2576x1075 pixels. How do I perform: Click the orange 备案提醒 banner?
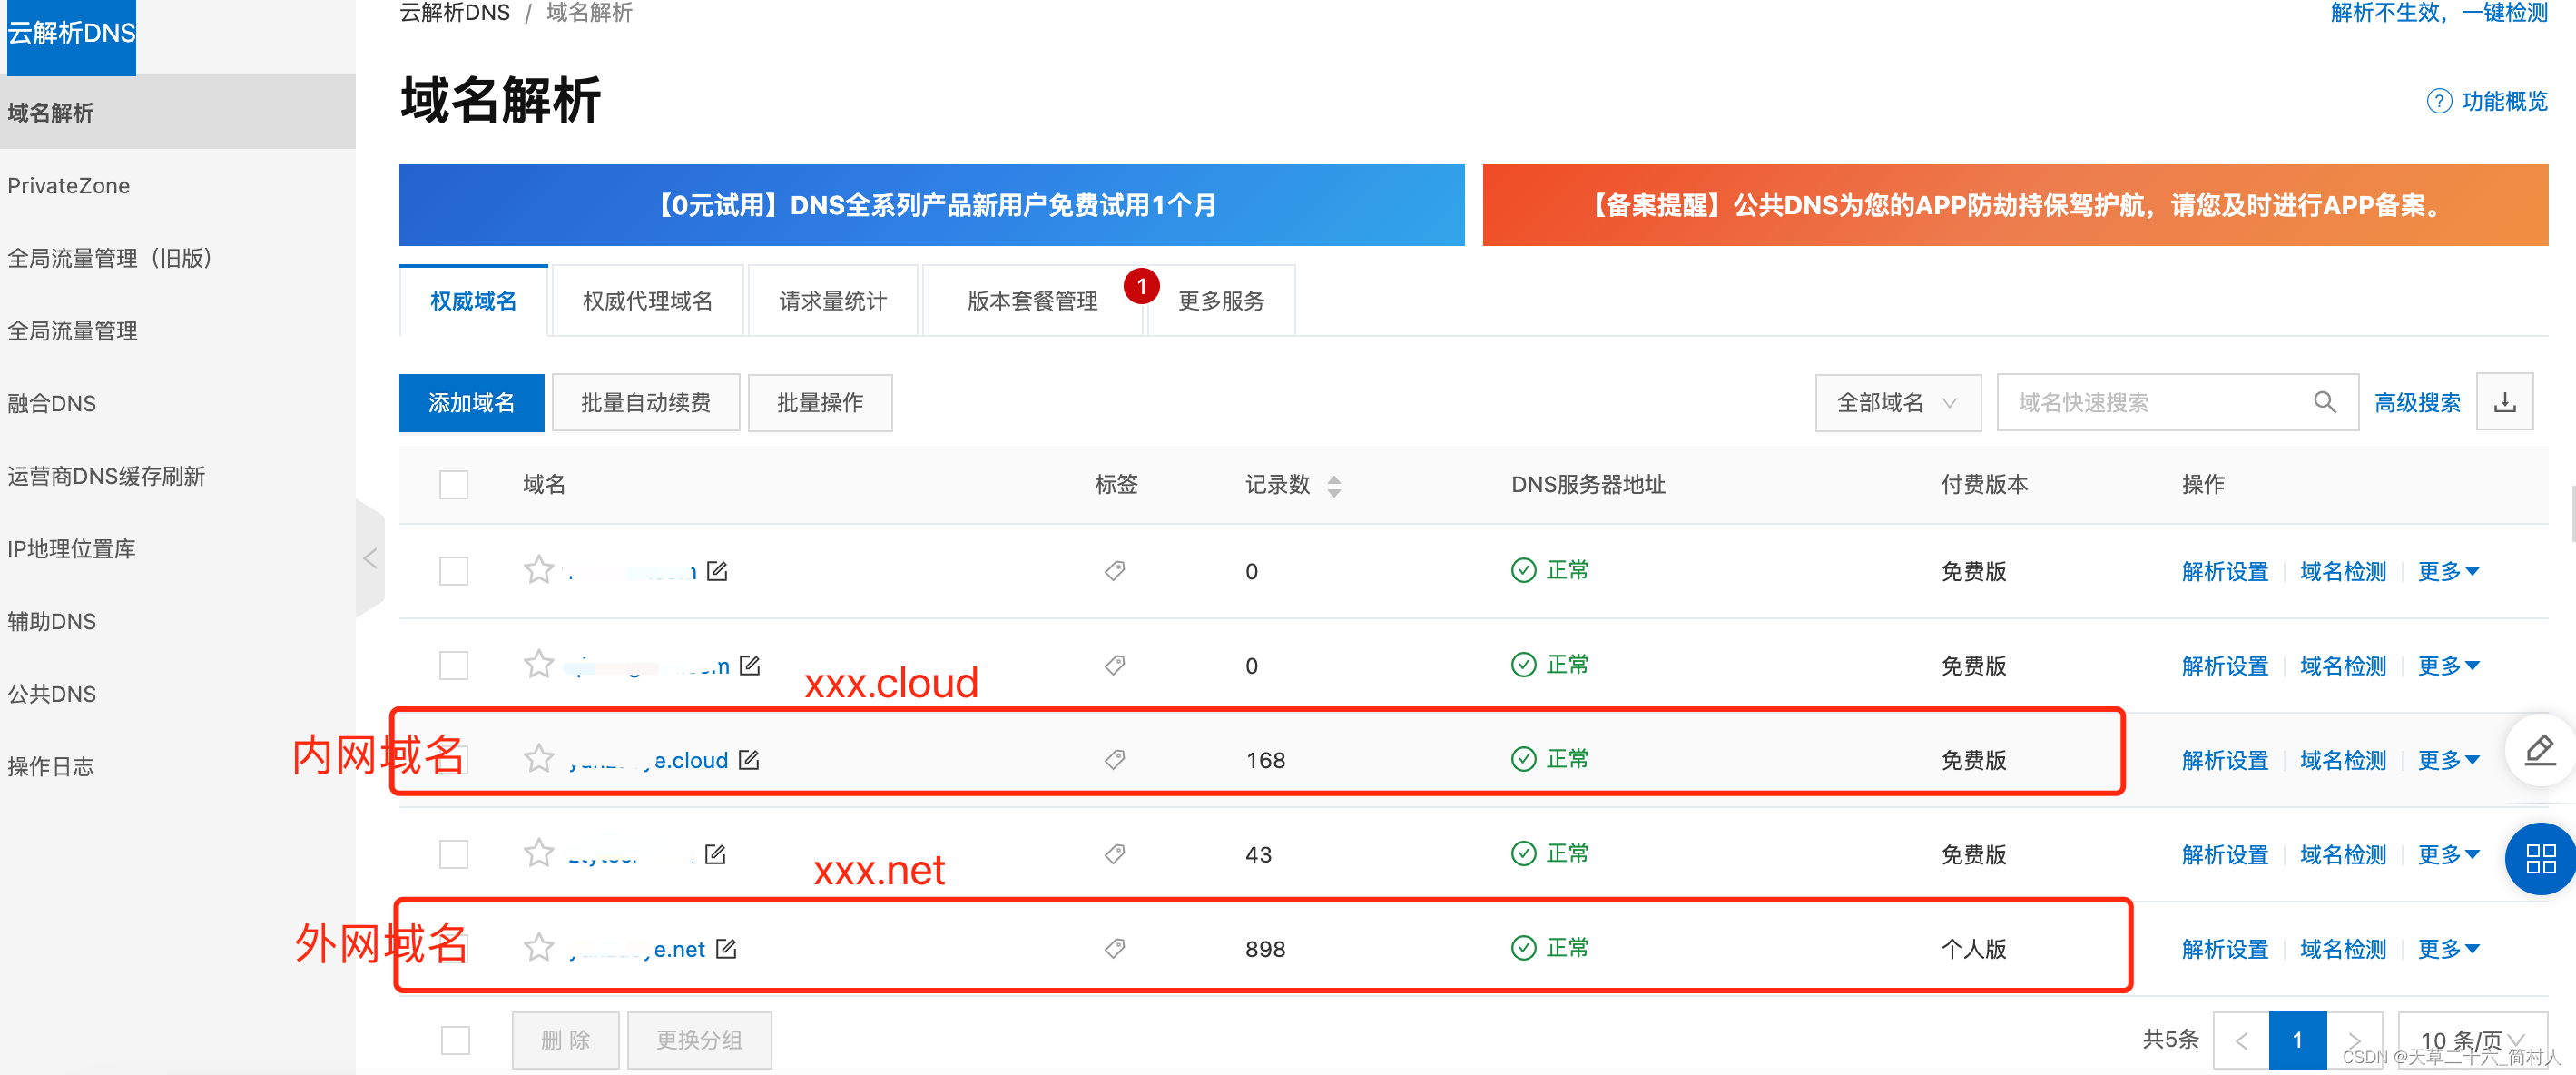pyautogui.click(x=2015, y=205)
